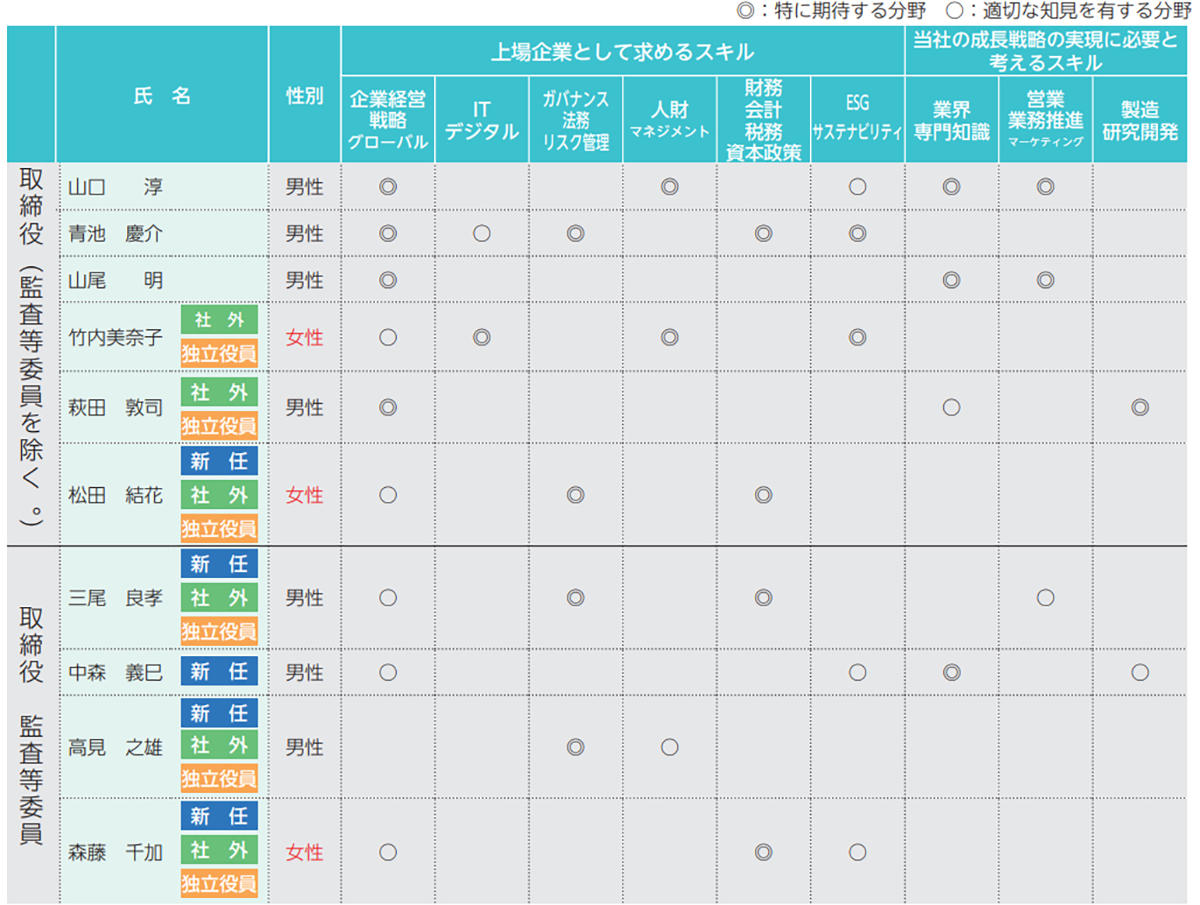Select the 性別 column header
Screen dimensions: 1200x905
(x=304, y=95)
